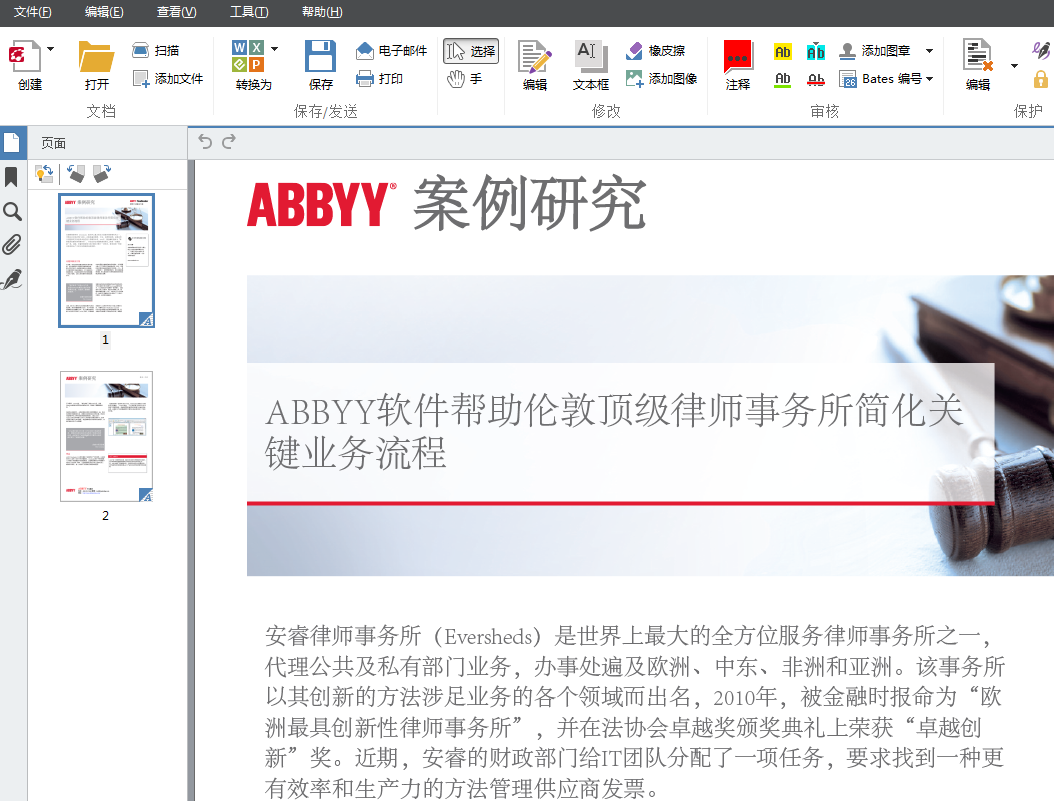The width and height of the screenshot is (1054, 801).
Task: Open the 文本框 (Text Box) tool
Action: point(590,62)
